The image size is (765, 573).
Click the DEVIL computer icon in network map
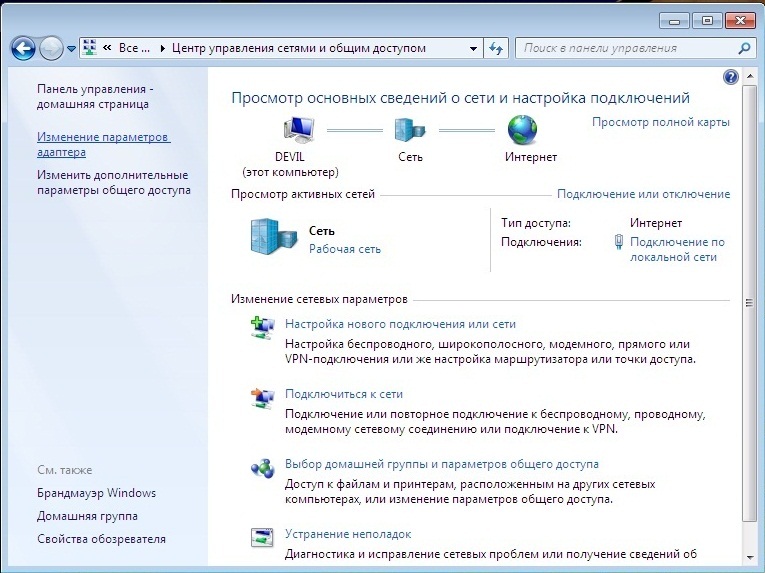coord(299,129)
